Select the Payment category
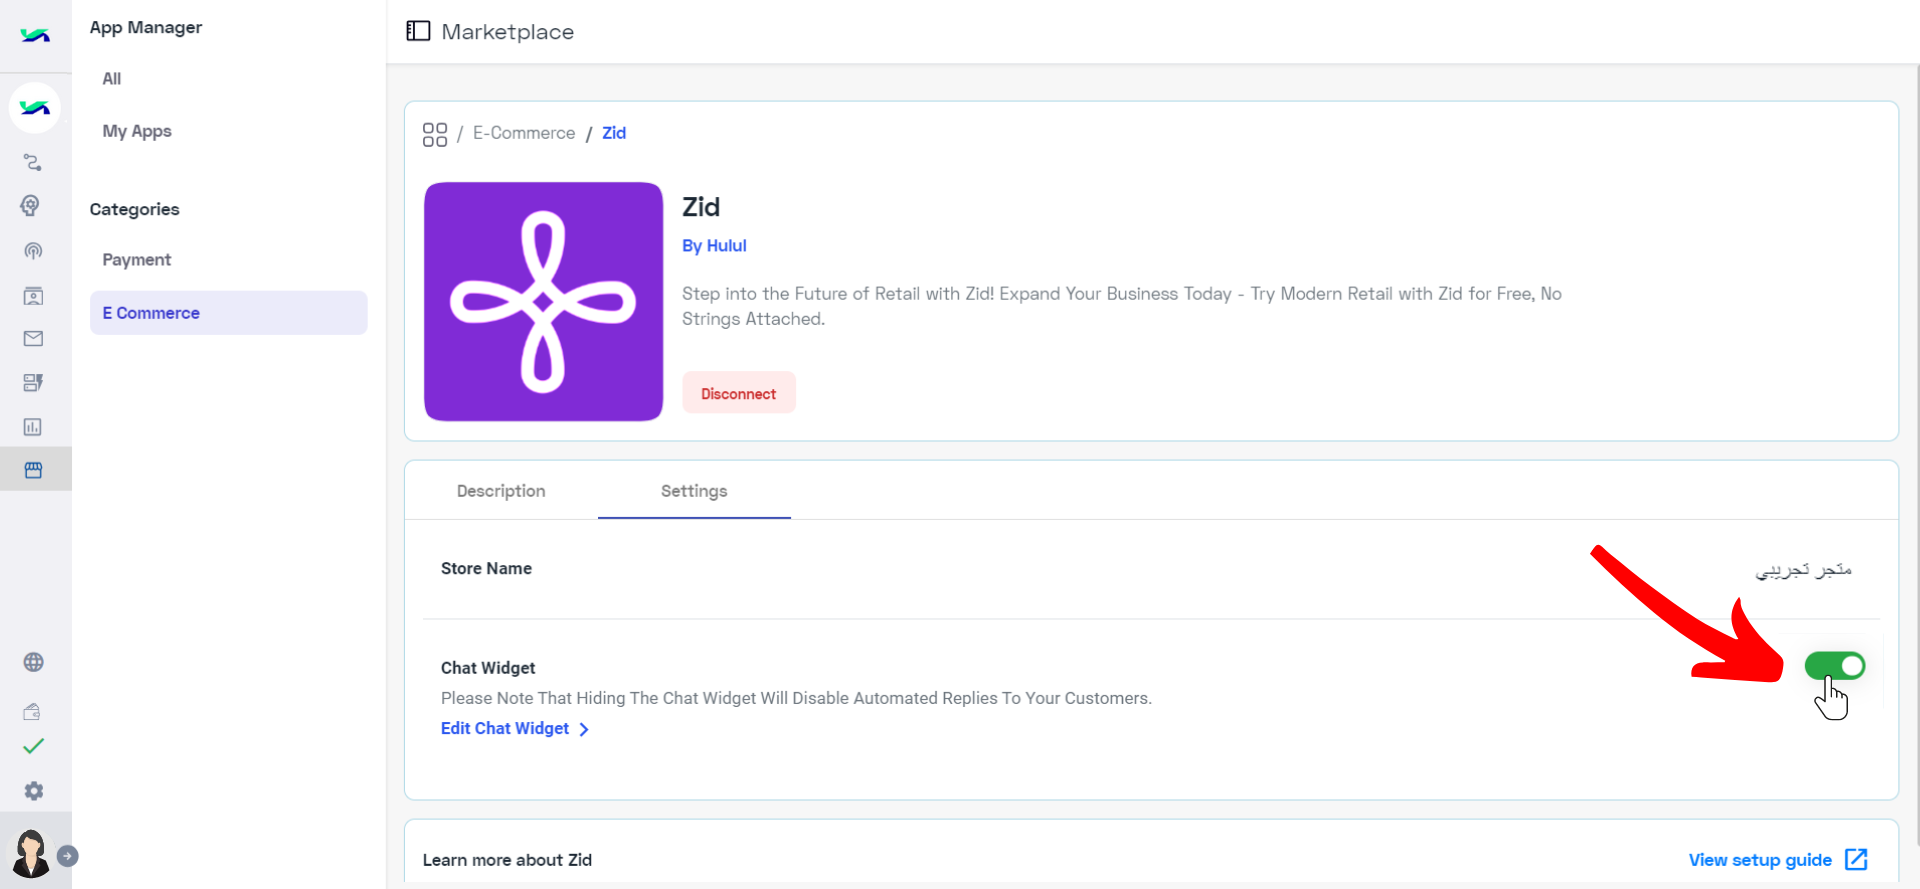Screen dimensions: 1920x889 [x=137, y=260]
